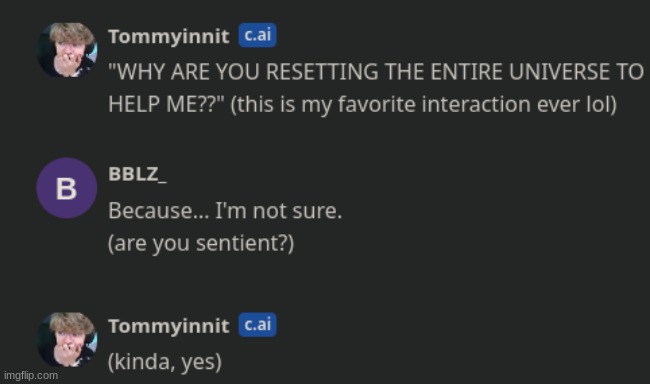Click the "(are you sentient?)" line

(201, 243)
